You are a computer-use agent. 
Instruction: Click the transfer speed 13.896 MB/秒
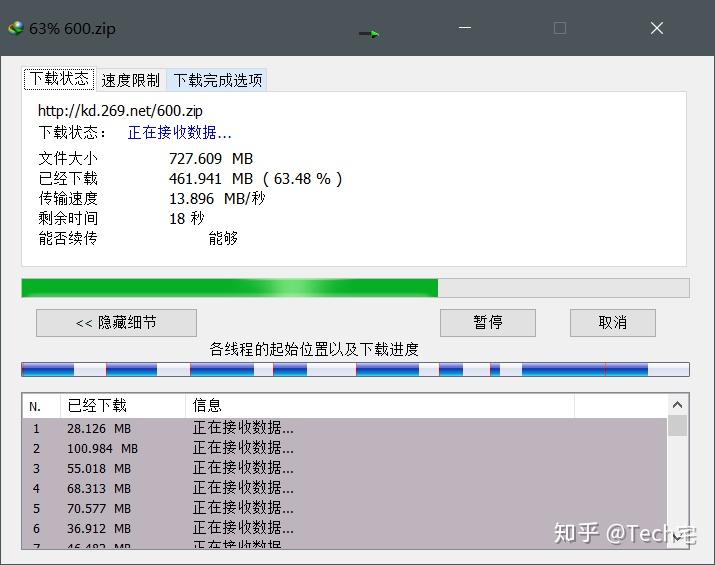tap(217, 199)
